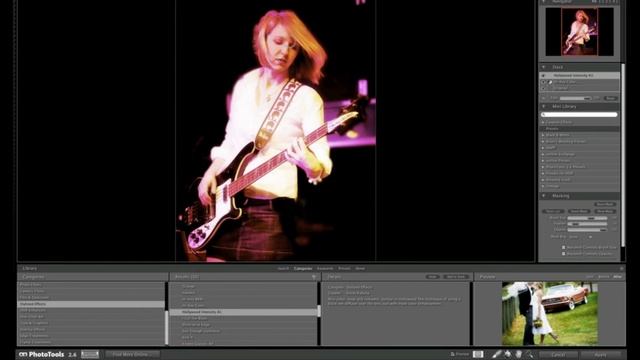The image size is (640, 360).
Task: Enable Wacom Controls Brush Size checkbox
Action: (x=564, y=247)
